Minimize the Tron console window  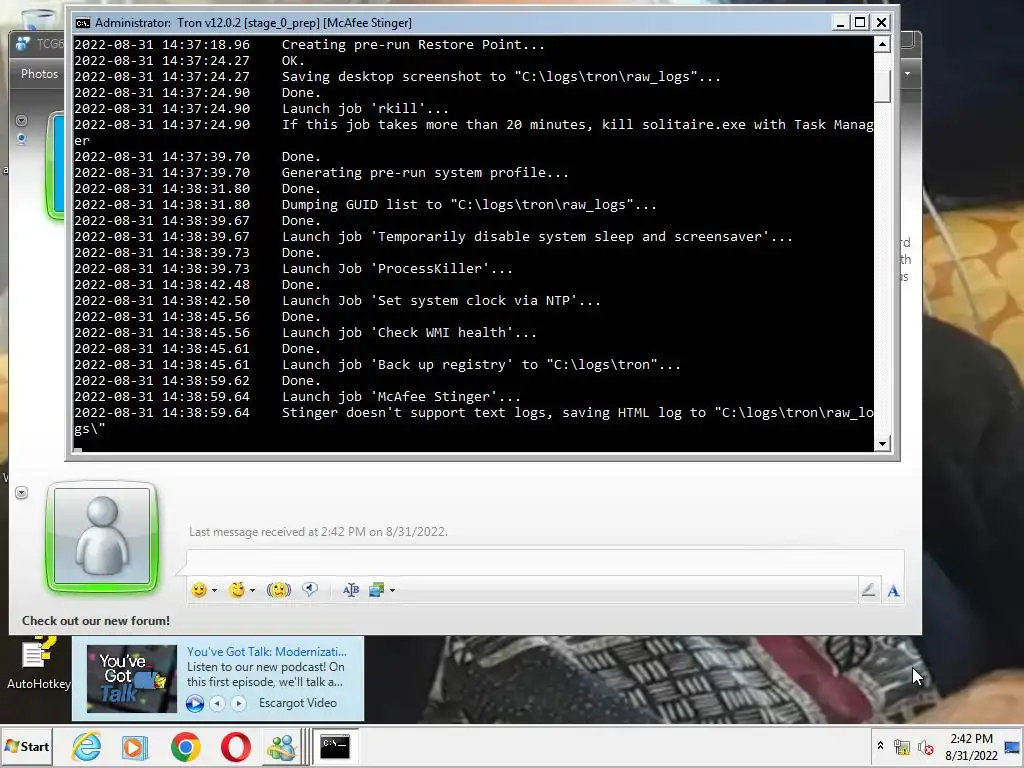pyautogui.click(x=840, y=23)
